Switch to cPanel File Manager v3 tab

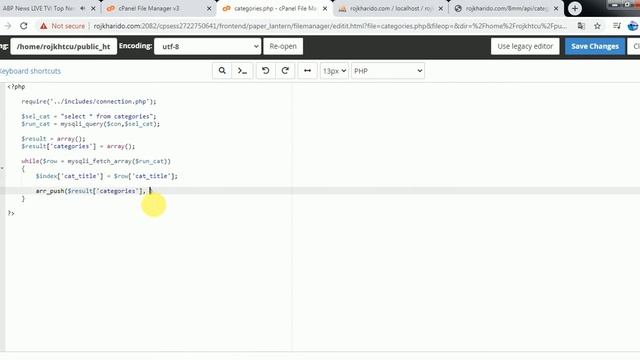click(x=149, y=8)
